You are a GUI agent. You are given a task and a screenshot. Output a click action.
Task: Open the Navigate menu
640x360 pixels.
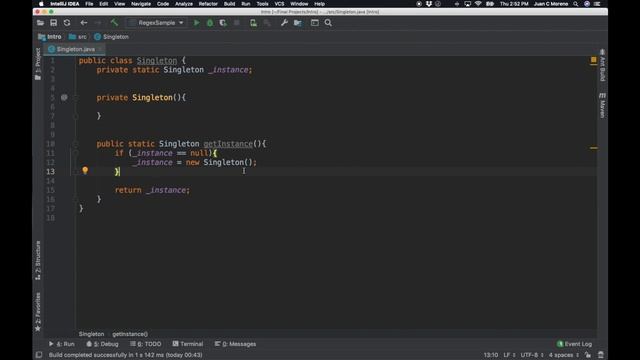coord(141,4)
